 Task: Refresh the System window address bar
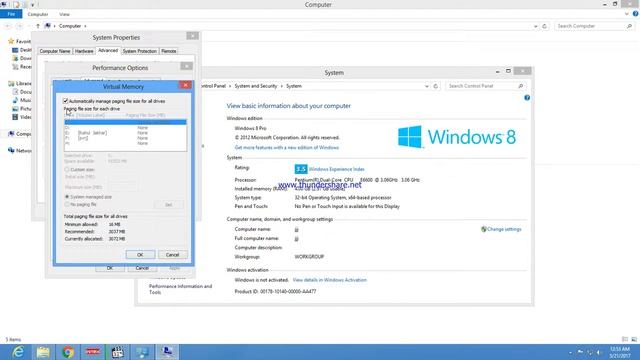(436, 86)
